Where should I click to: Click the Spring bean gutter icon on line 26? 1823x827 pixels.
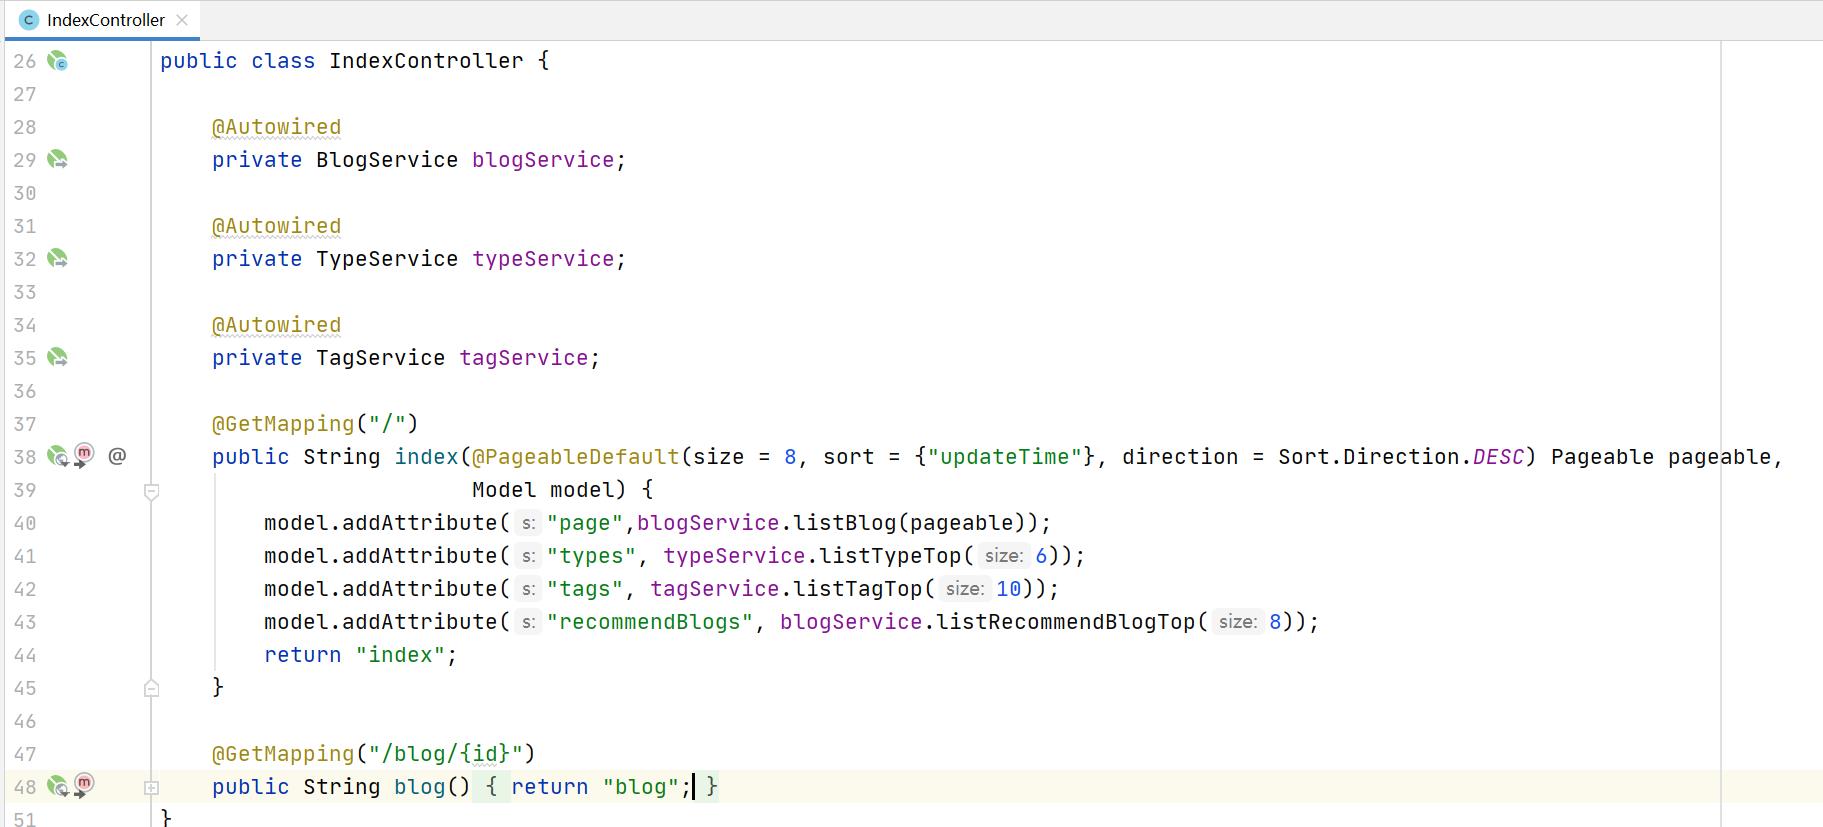point(58,61)
